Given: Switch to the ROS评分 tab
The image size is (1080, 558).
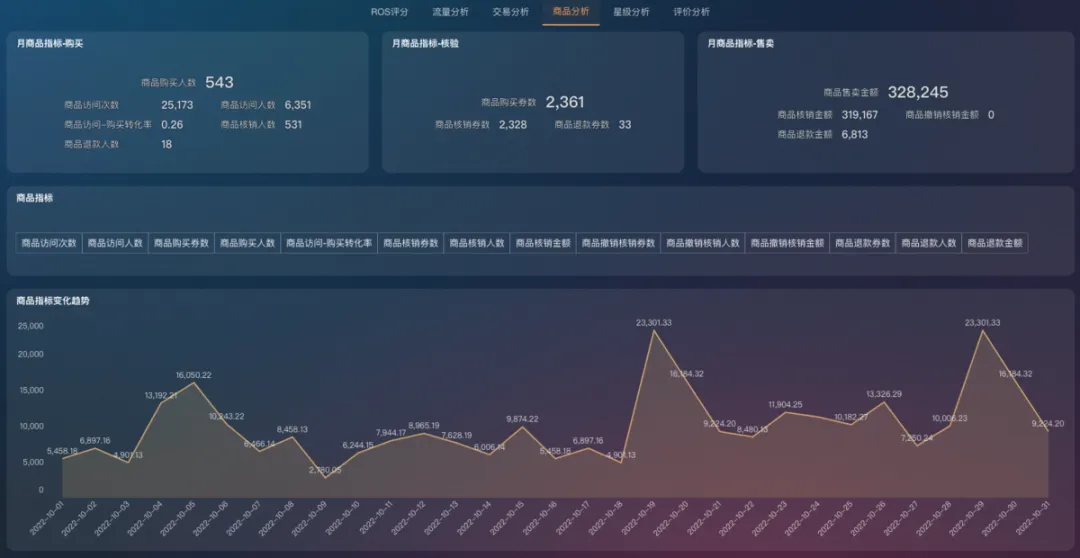Looking at the screenshot, I should pos(389,12).
